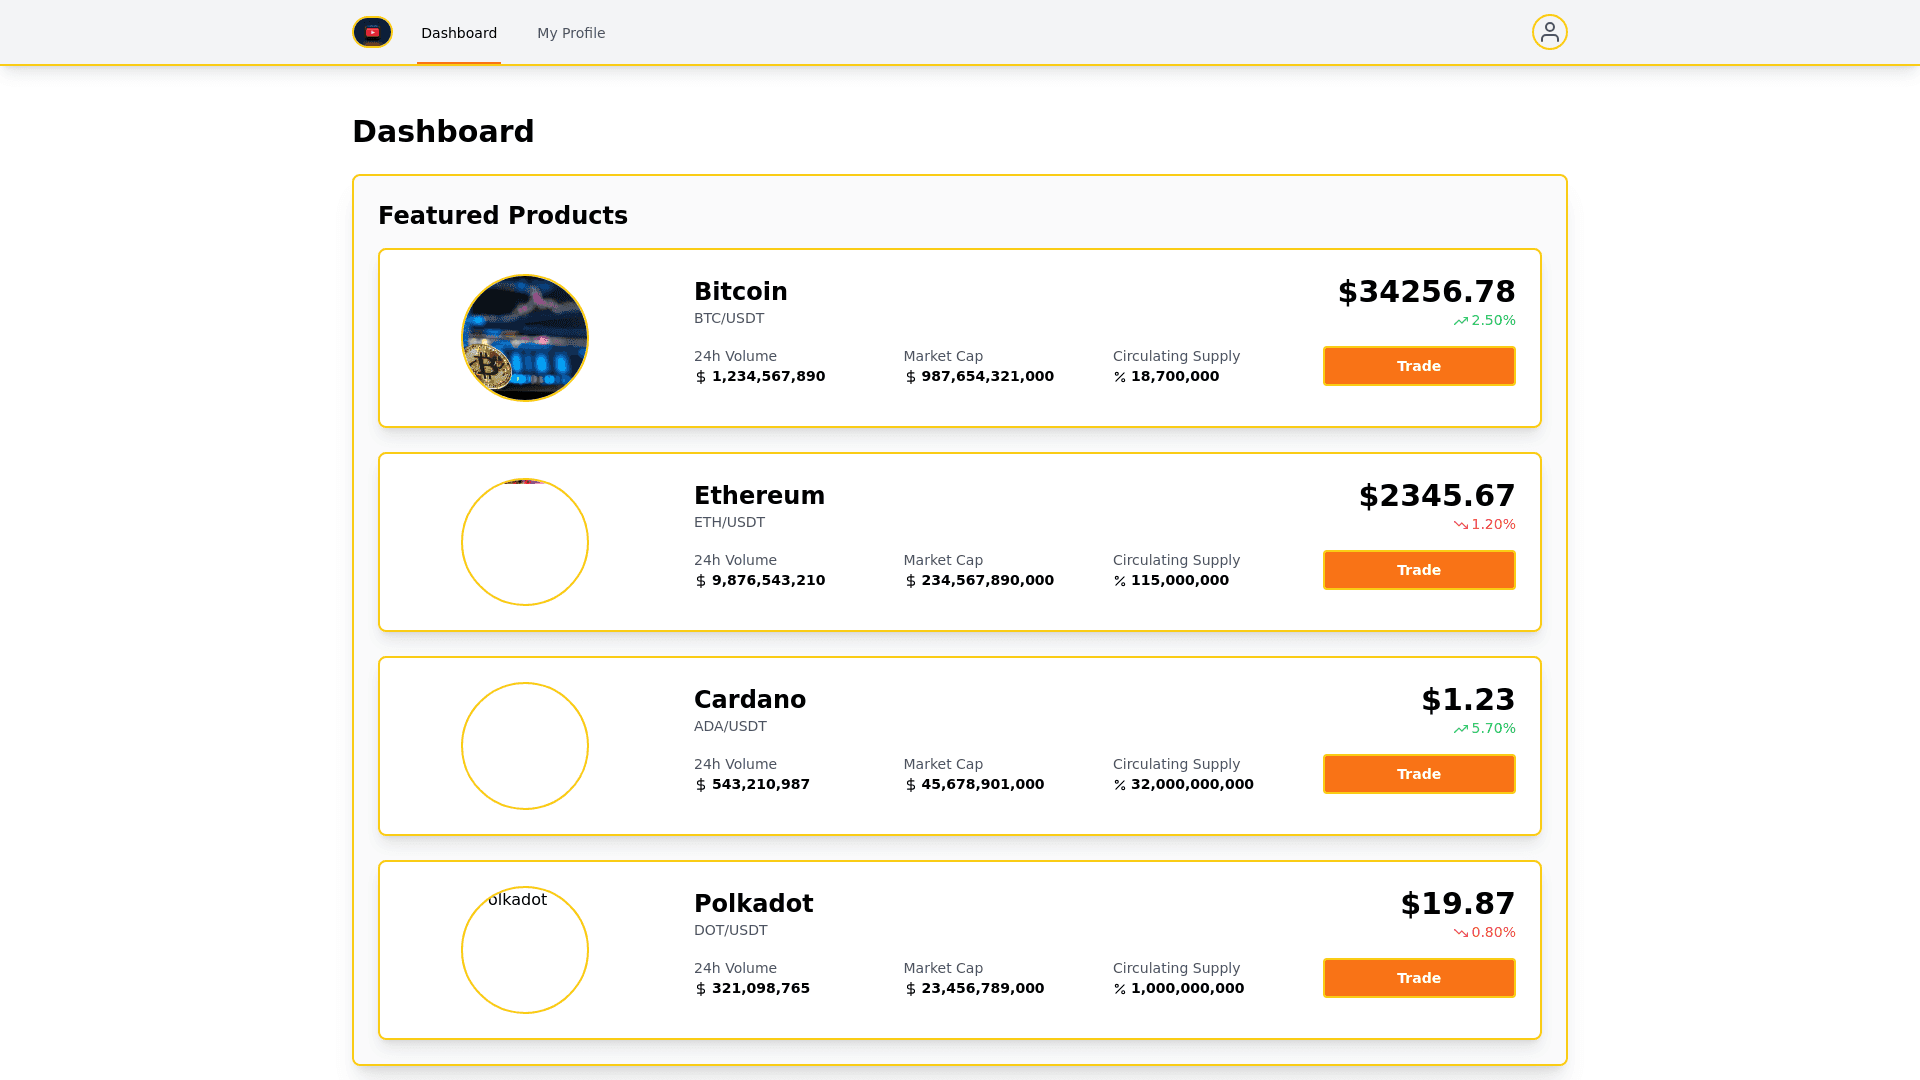
Task: Click Cardano's green upward trend icon
Action: [x=1461, y=729]
